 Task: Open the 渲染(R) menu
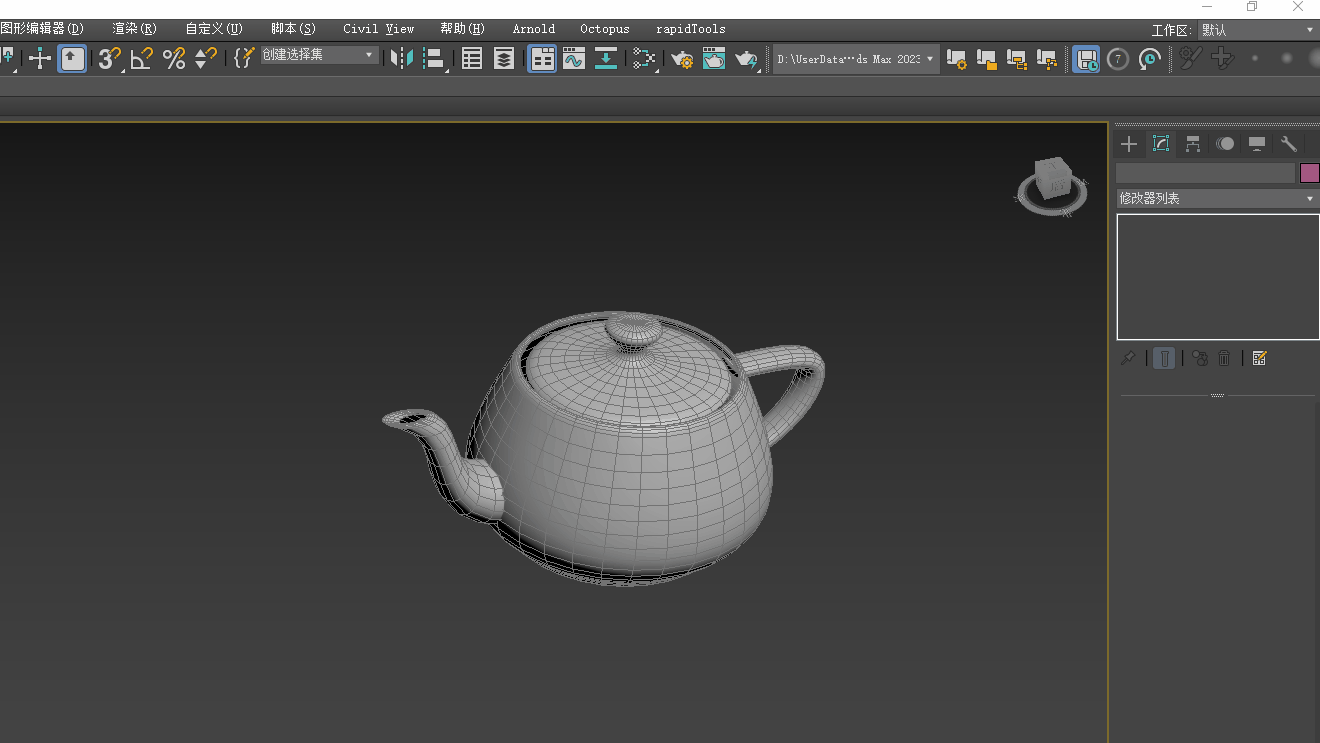(134, 29)
